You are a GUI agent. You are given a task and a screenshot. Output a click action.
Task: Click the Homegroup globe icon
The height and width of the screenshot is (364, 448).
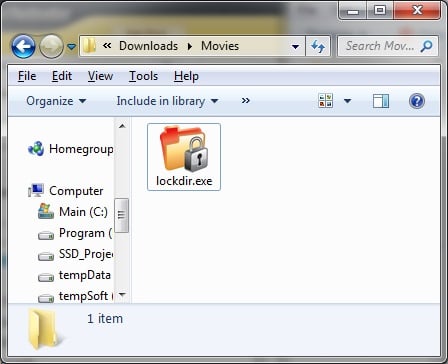click(x=36, y=149)
